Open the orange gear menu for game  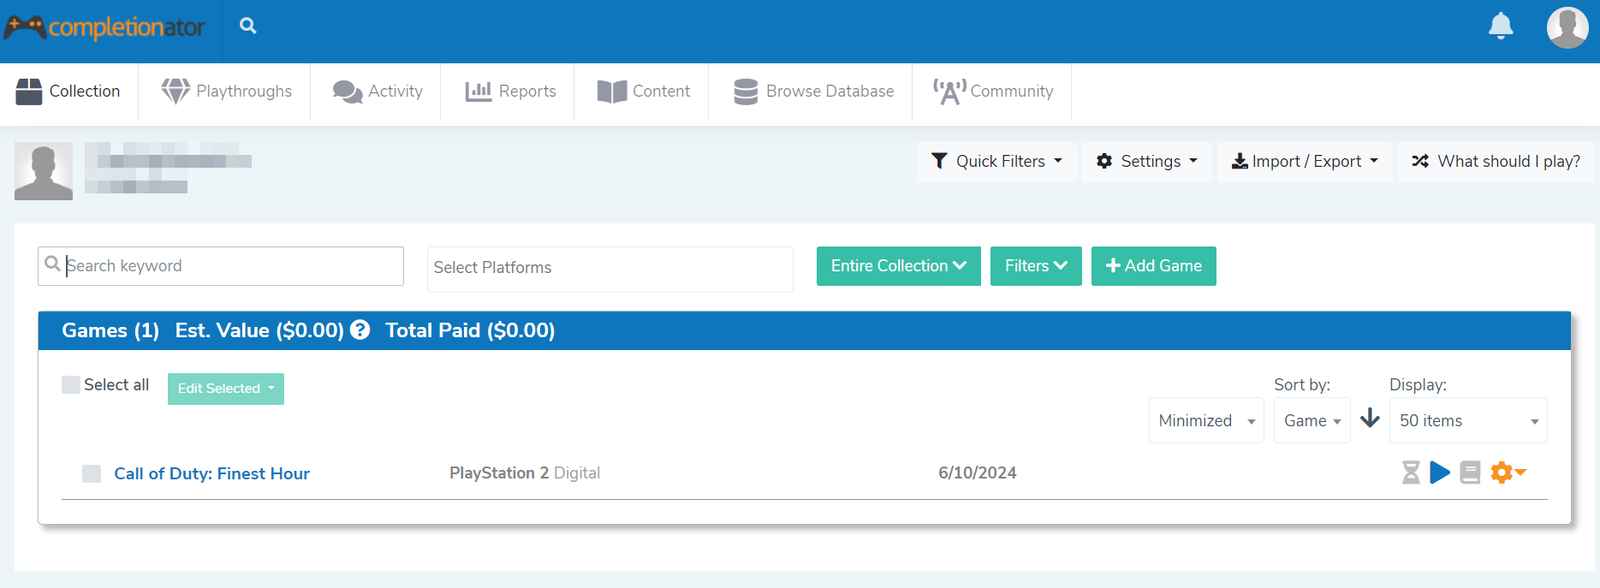pos(1506,472)
